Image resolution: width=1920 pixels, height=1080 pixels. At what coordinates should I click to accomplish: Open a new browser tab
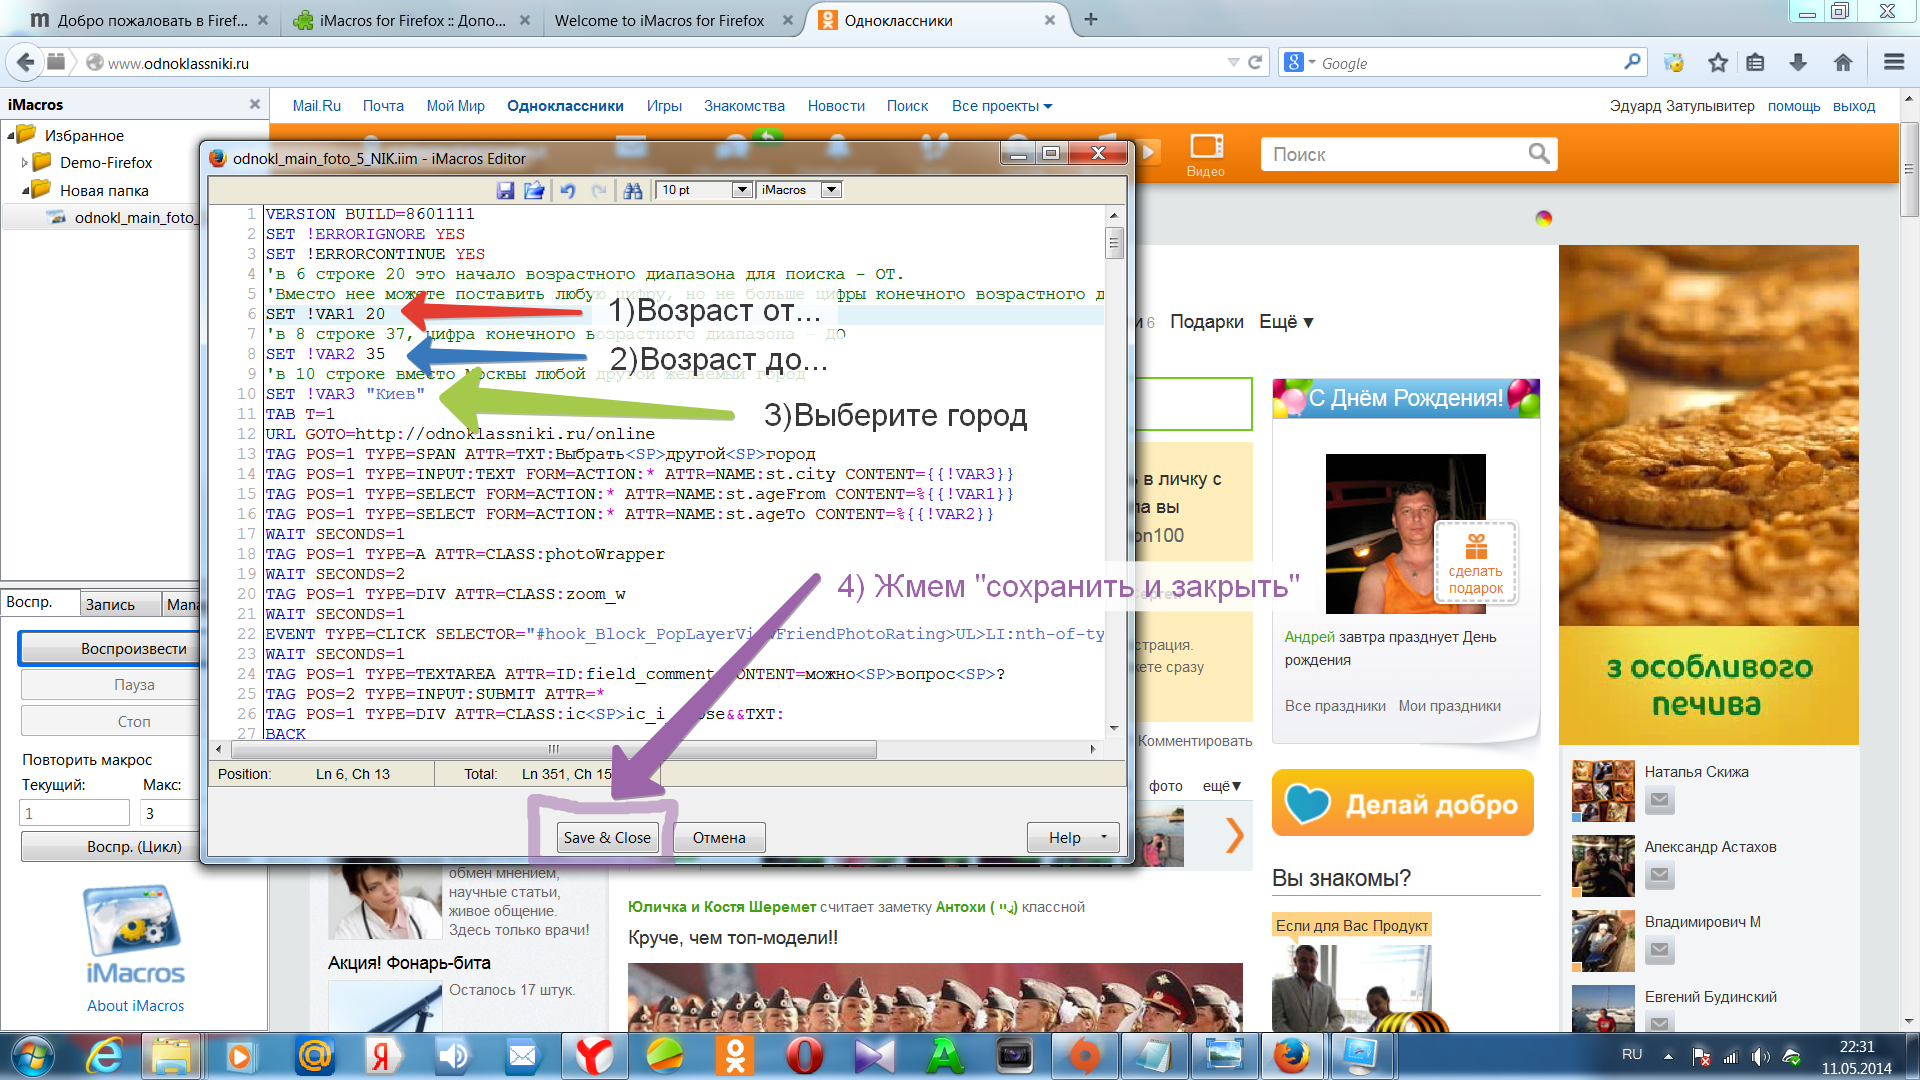pos(1091,19)
